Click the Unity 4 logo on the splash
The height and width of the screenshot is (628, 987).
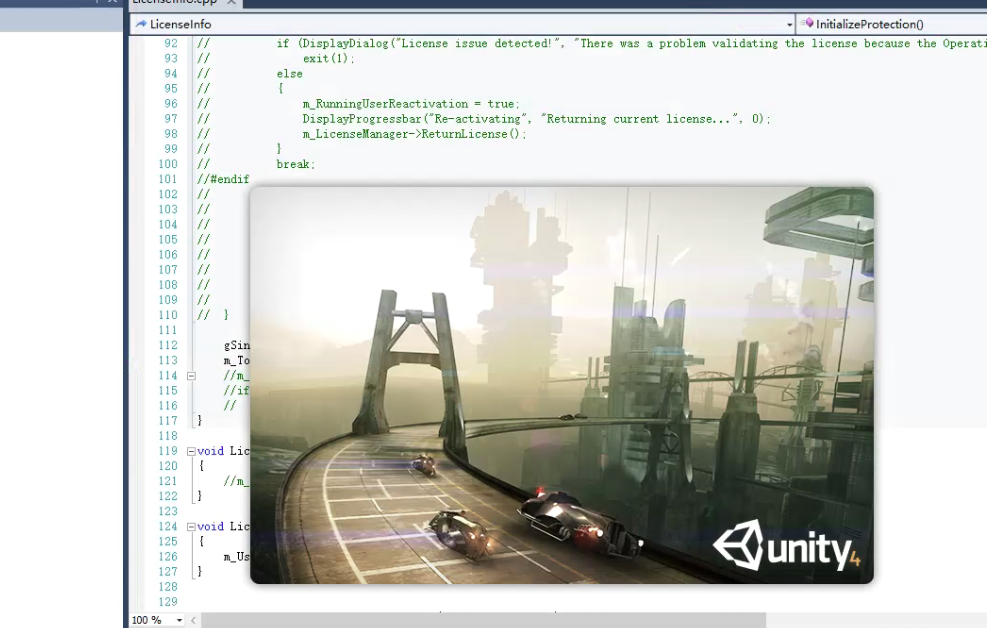pos(785,547)
